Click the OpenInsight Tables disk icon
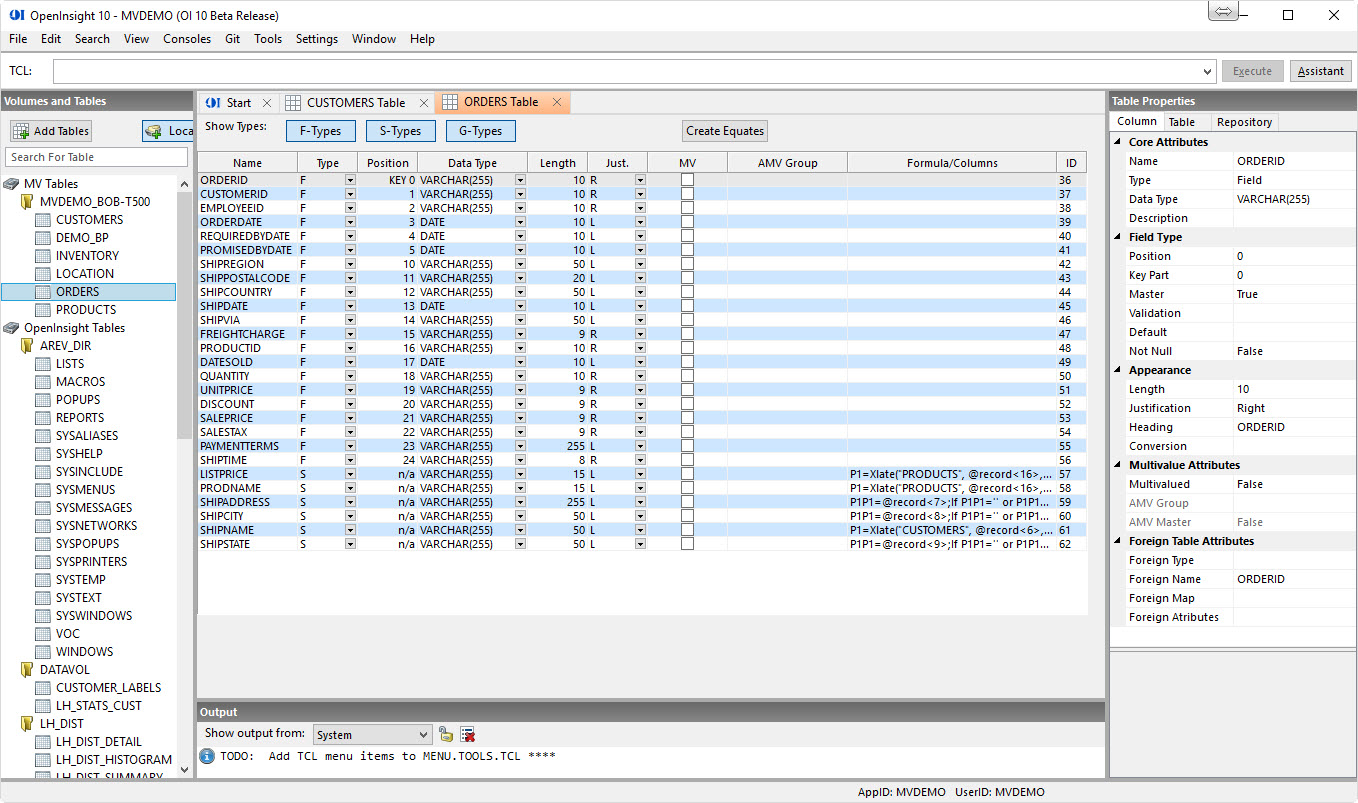The image size is (1358, 803). [11, 328]
